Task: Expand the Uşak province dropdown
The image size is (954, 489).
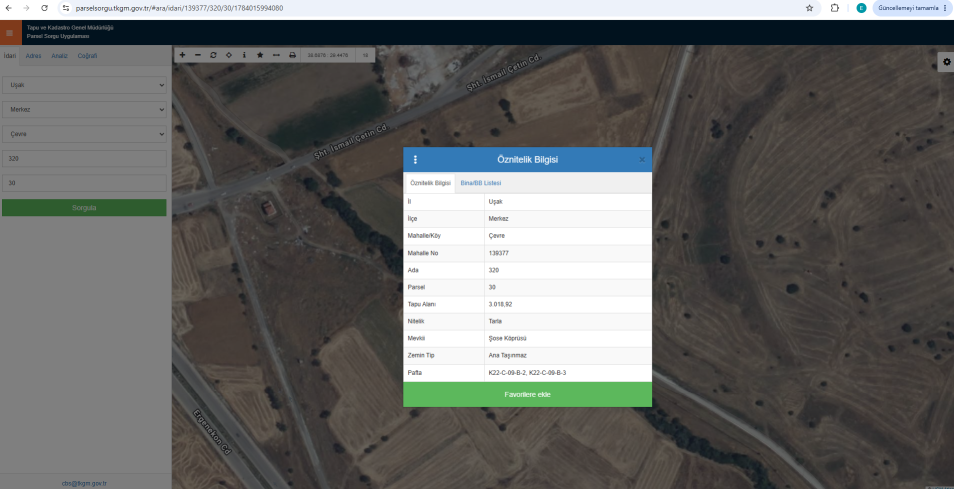Action: coord(84,85)
